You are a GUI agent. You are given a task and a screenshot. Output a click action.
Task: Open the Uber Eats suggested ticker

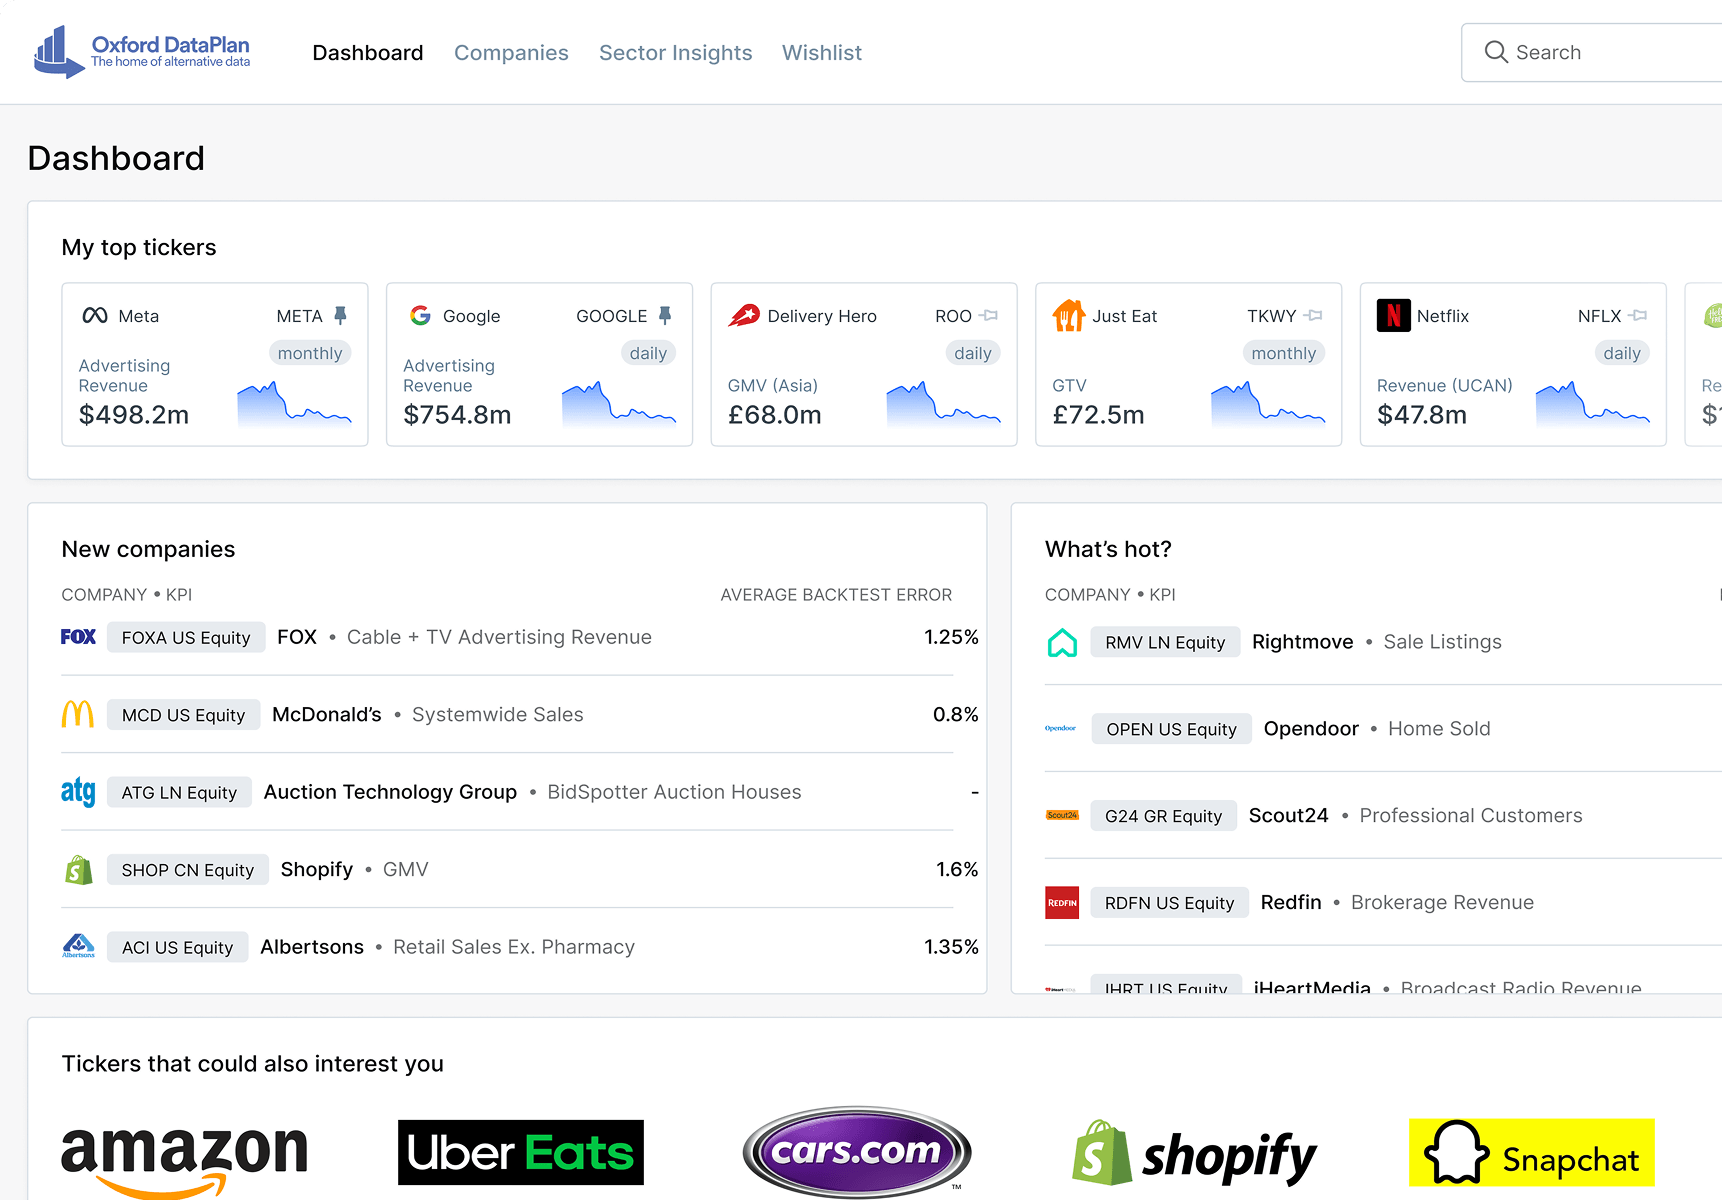(520, 1152)
